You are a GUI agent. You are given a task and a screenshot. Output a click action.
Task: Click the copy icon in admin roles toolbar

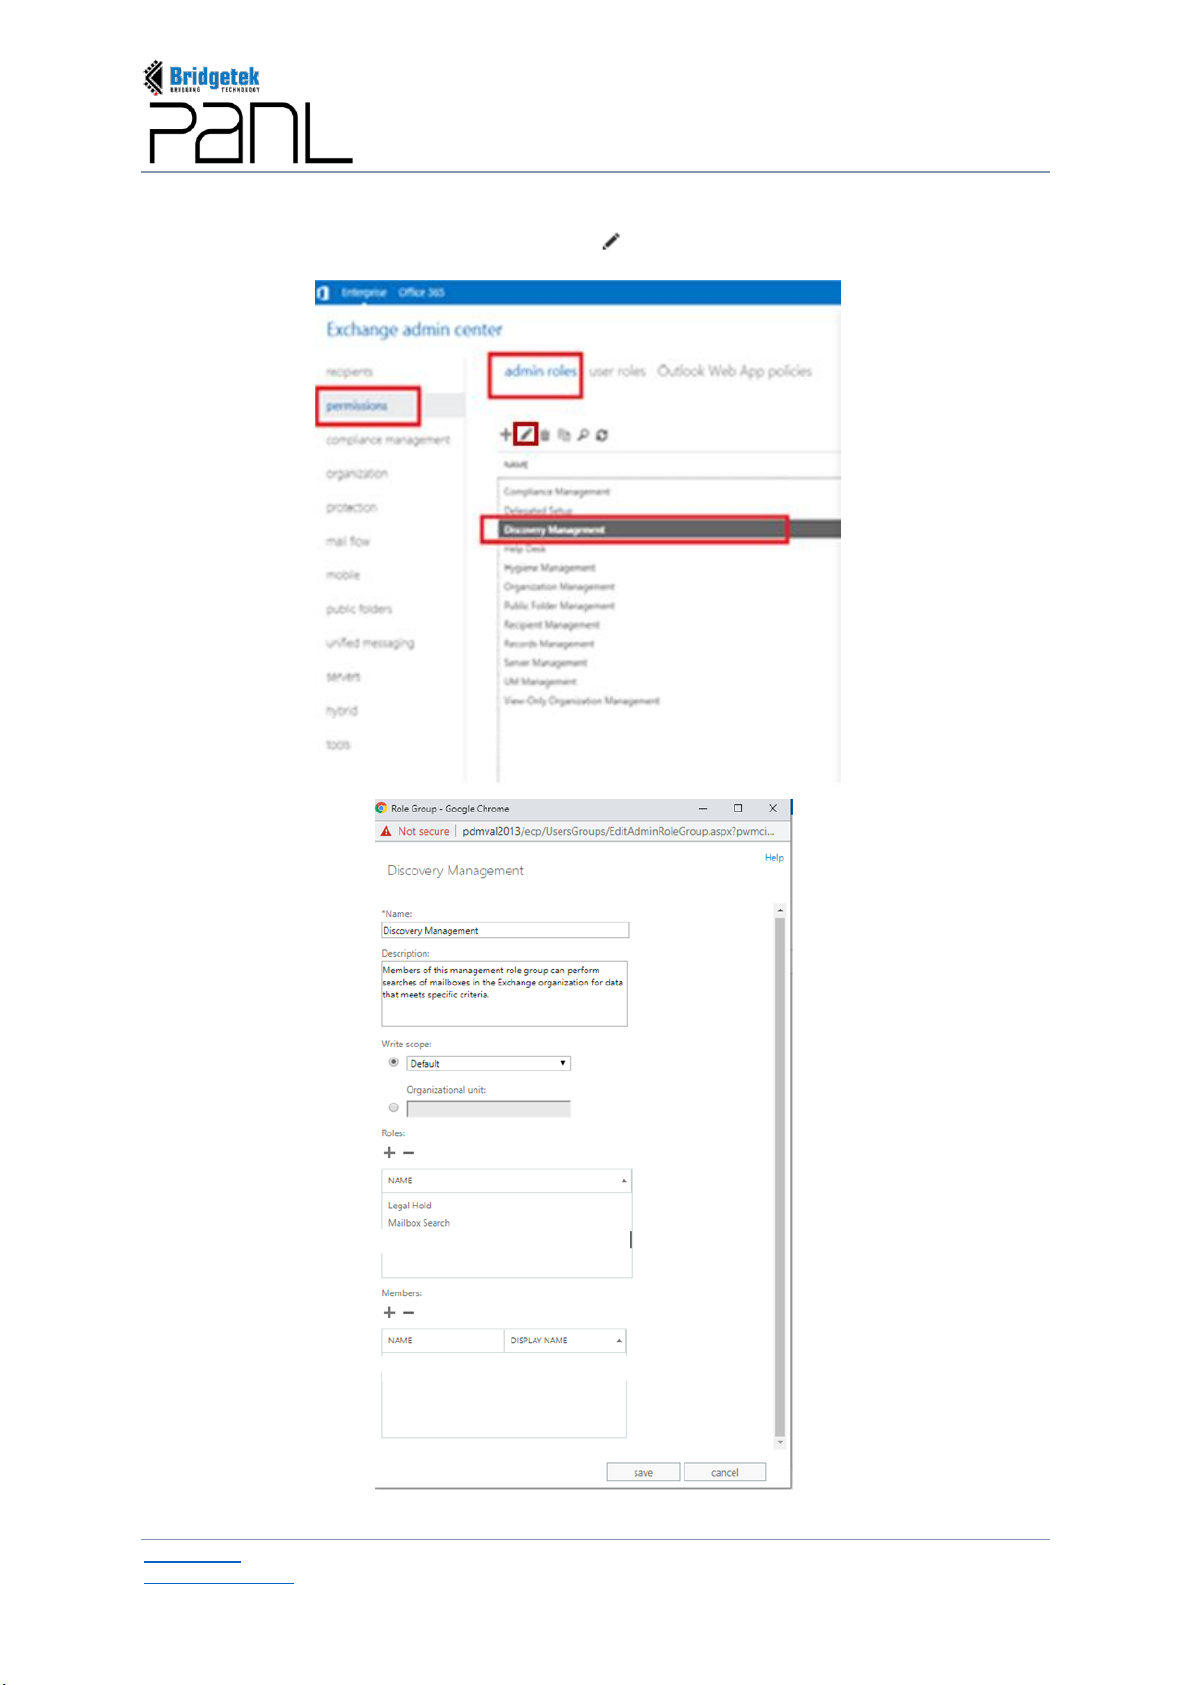click(564, 435)
